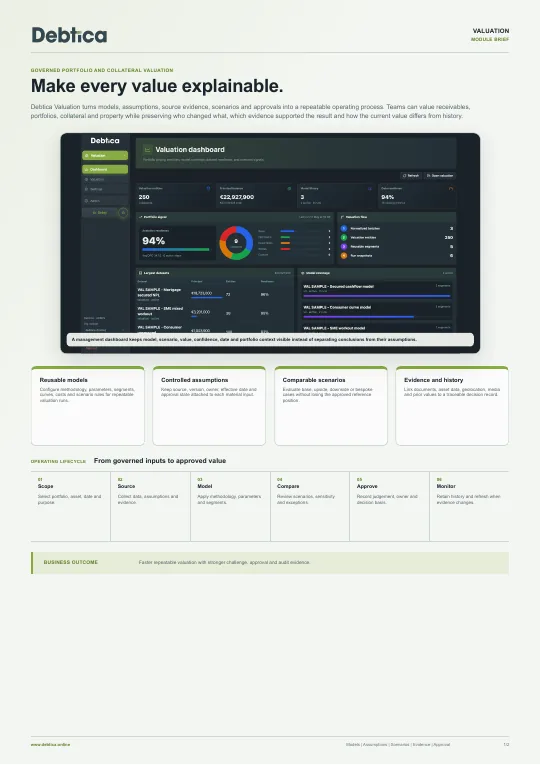
Task: Click the orange icon on the 94% stat card
Action: click(451, 188)
